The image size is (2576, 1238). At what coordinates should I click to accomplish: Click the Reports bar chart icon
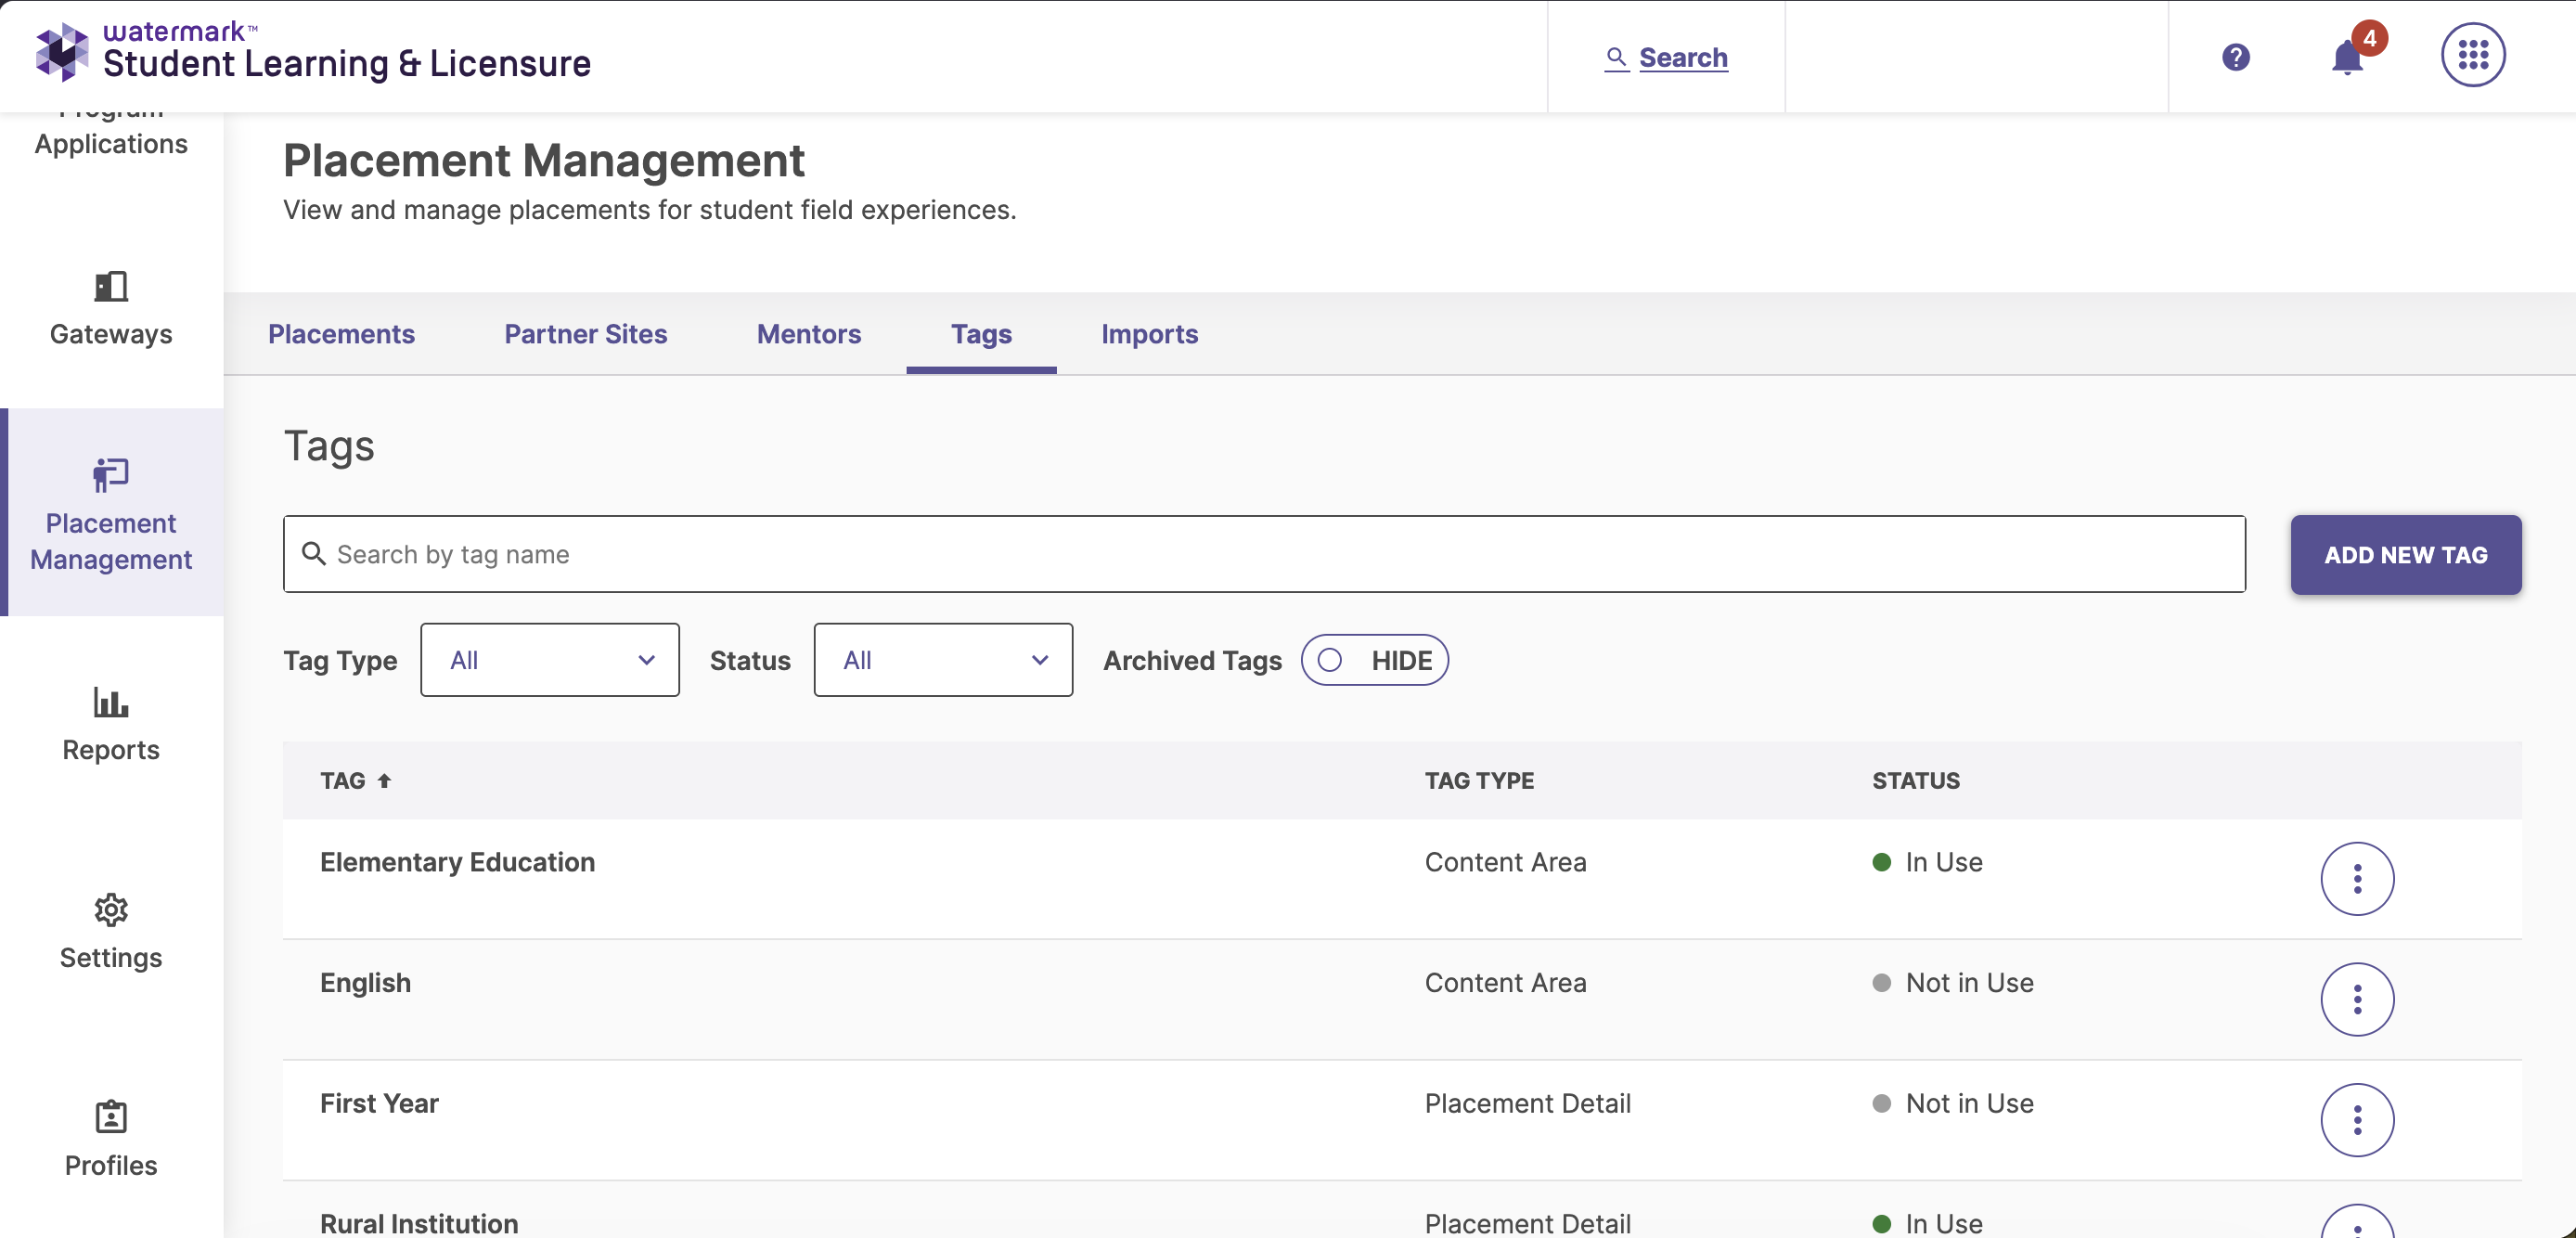pyautogui.click(x=111, y=702)
